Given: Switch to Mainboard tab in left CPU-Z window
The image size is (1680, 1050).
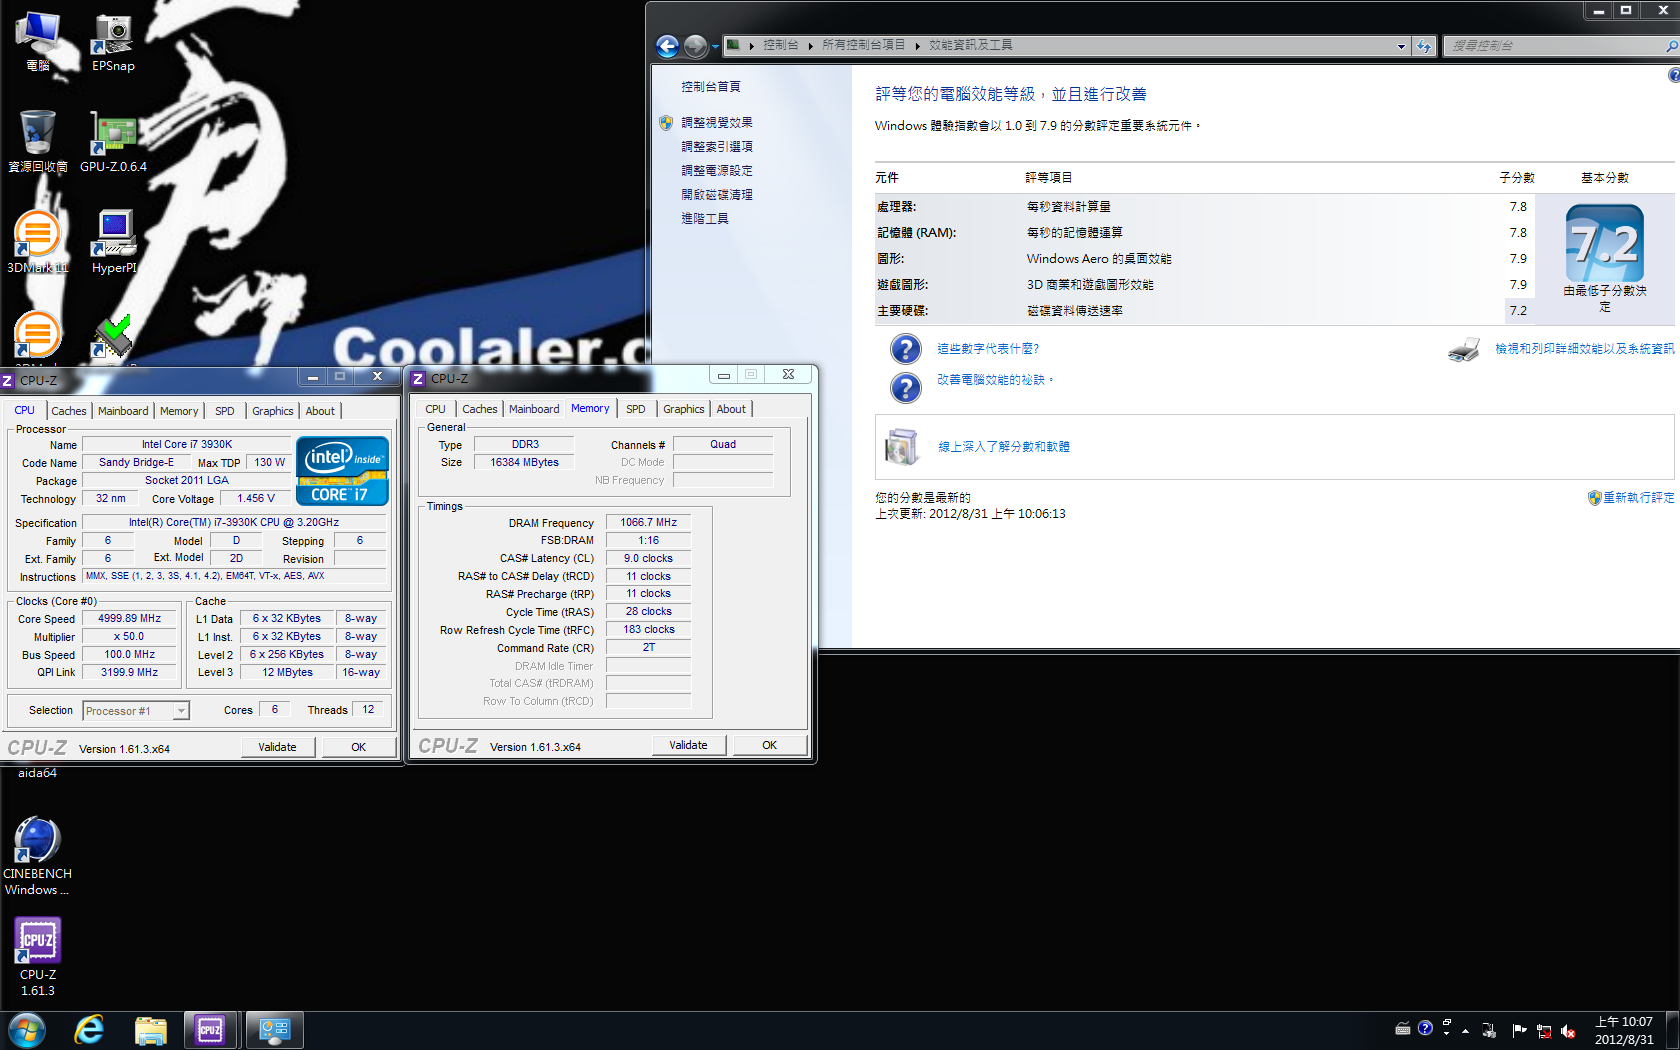Looking at the screenshot, I should pos(123,411).
